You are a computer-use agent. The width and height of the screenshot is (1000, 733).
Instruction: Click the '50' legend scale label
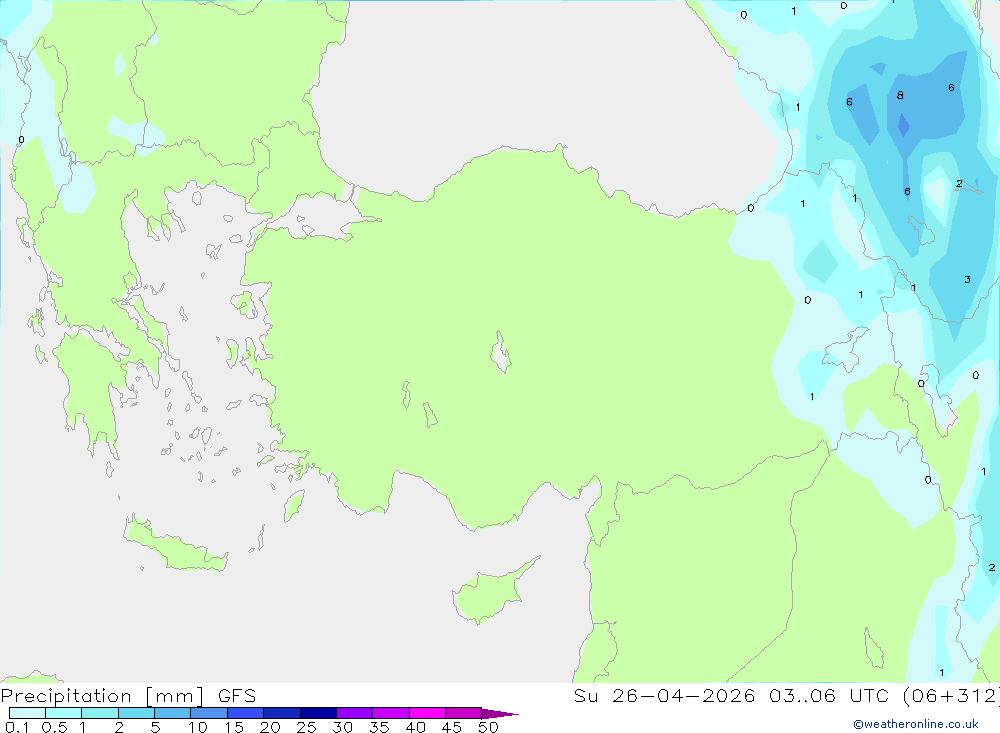click(489, 727)
